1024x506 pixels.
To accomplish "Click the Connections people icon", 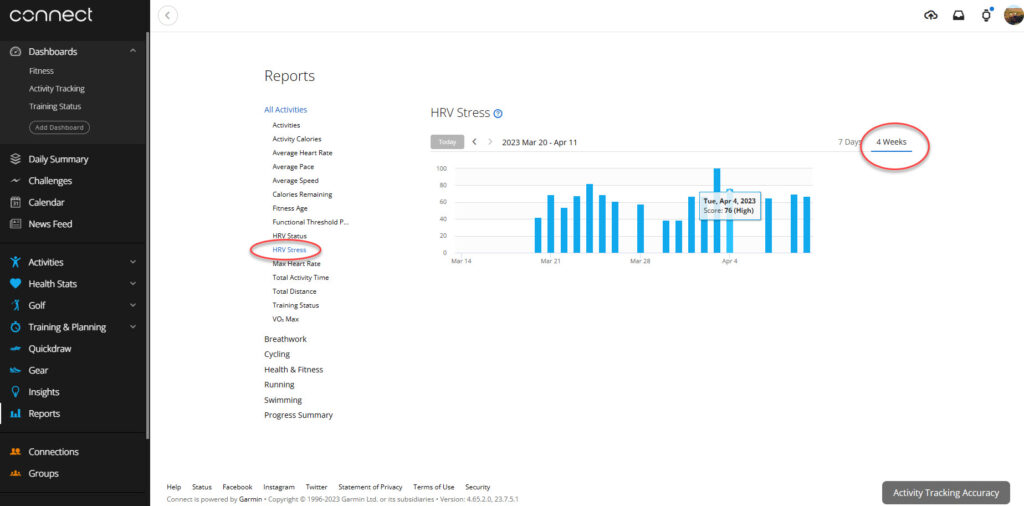I will coord(16,452).
